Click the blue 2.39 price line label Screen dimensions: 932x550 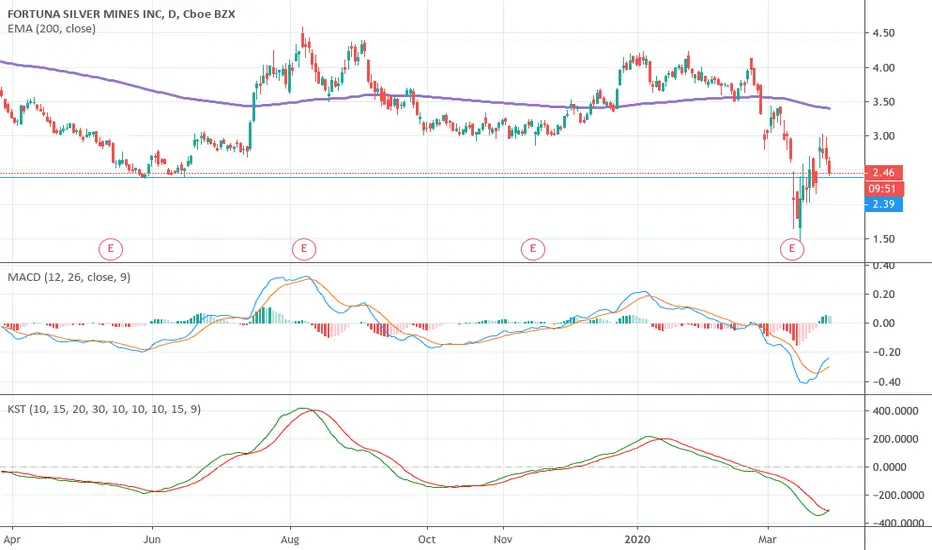tap(883, 204)
